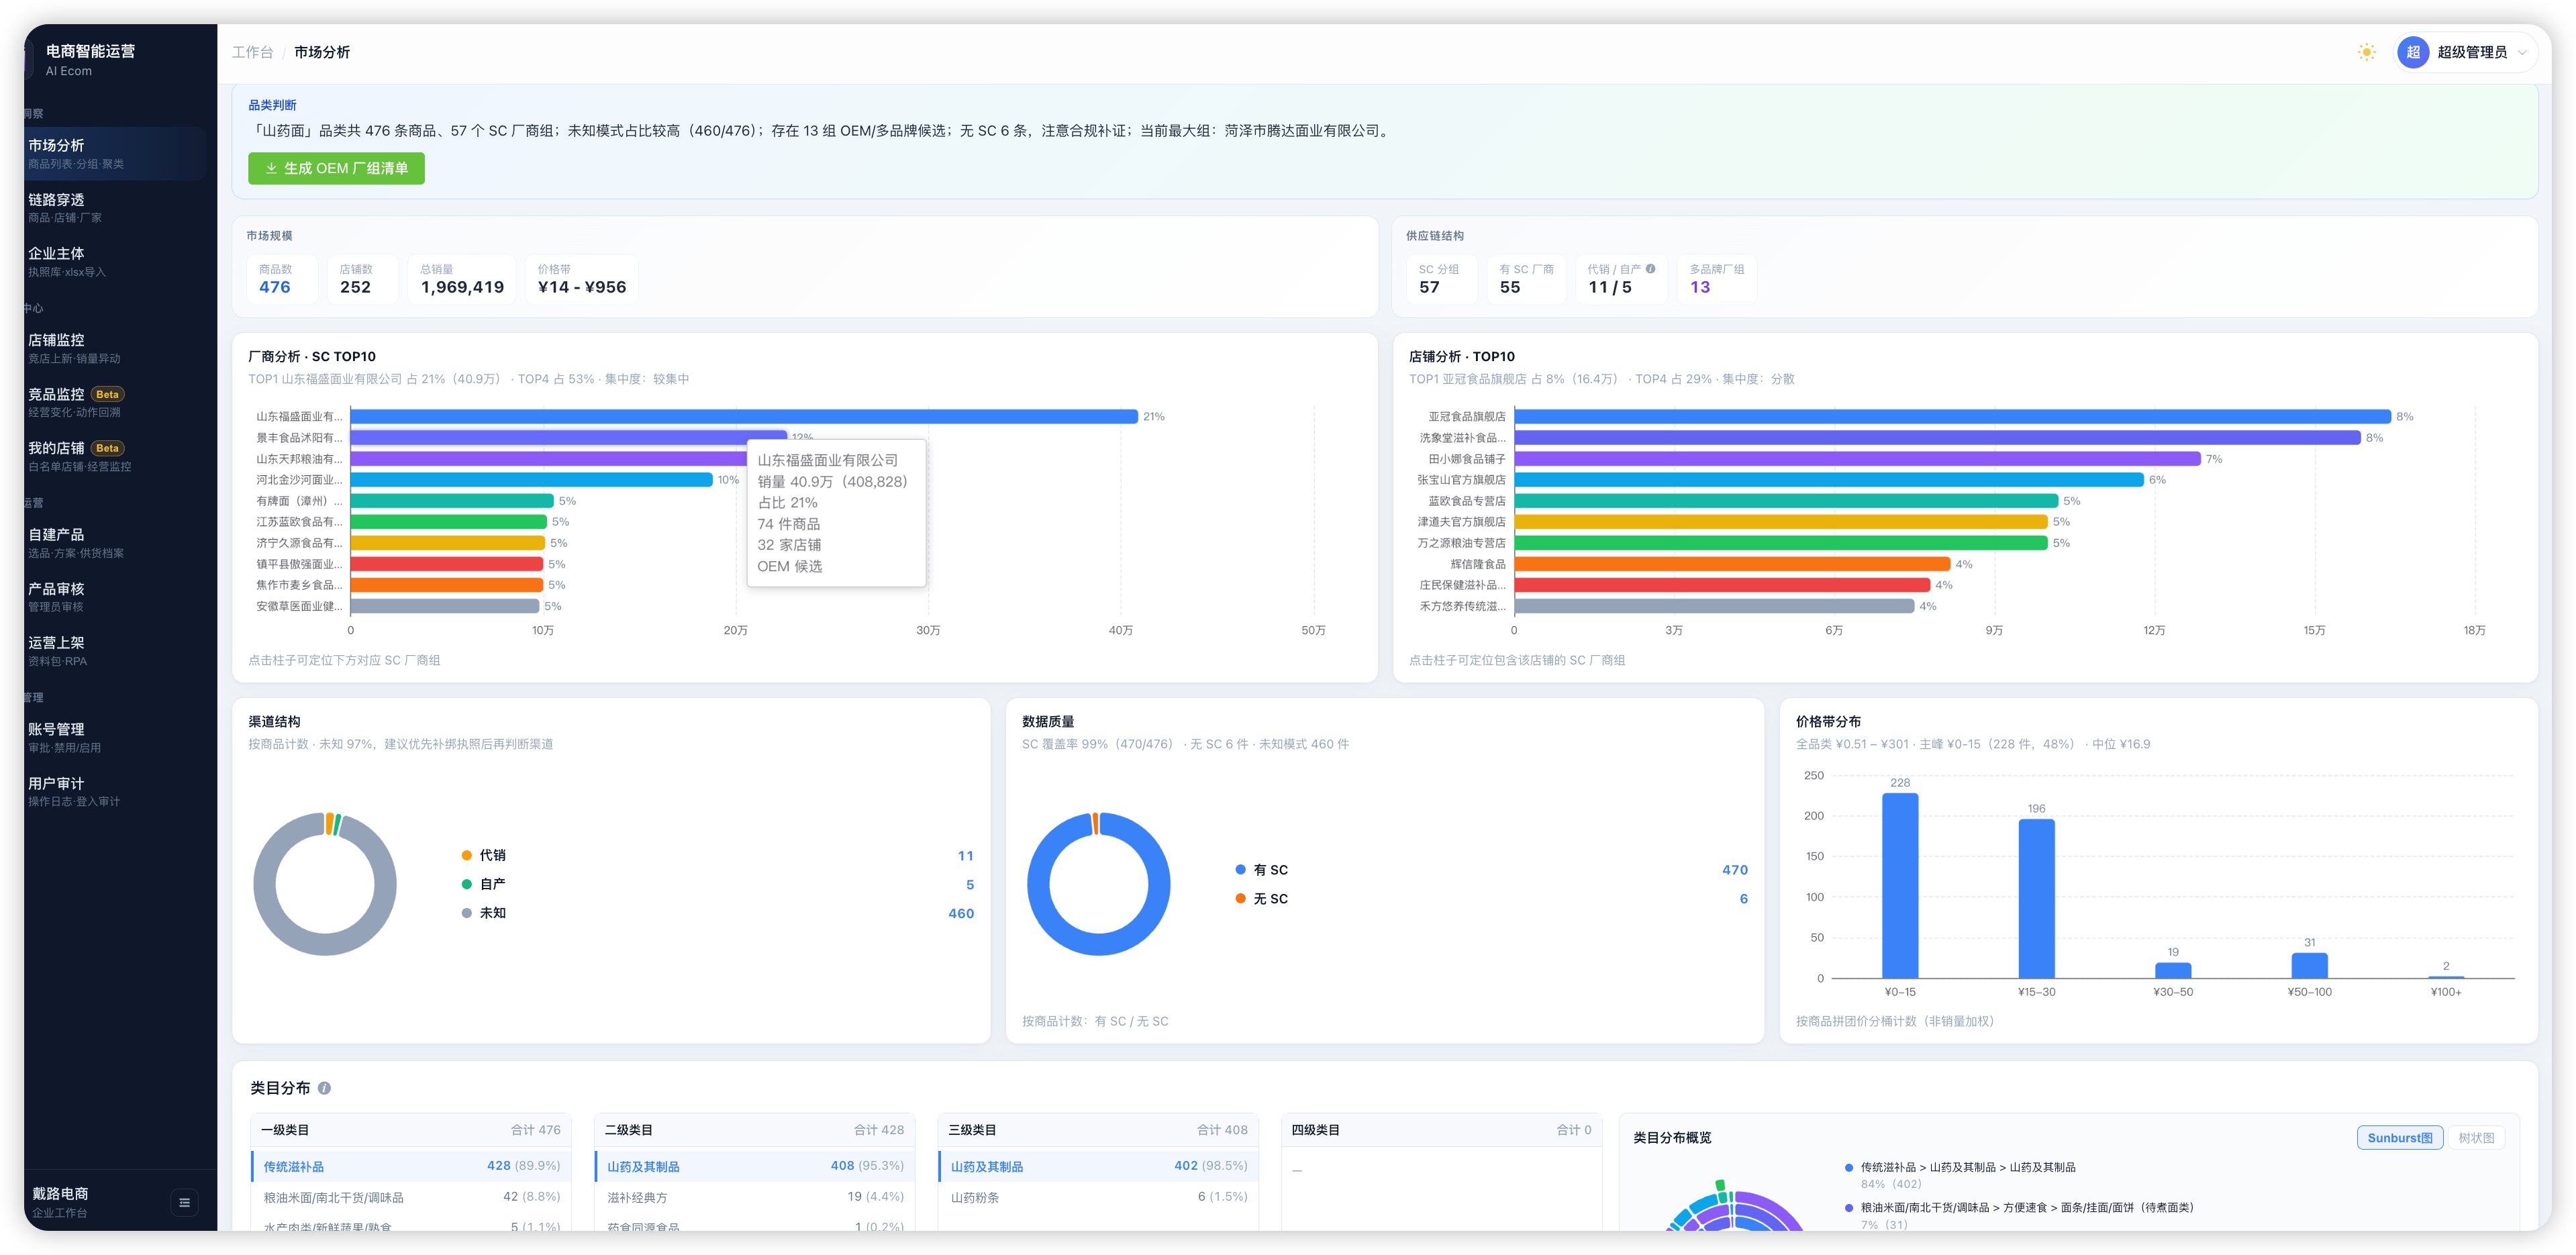Click 多品牌厂组 13 stat card
2576x1255 pixels.
[1717, 279]
